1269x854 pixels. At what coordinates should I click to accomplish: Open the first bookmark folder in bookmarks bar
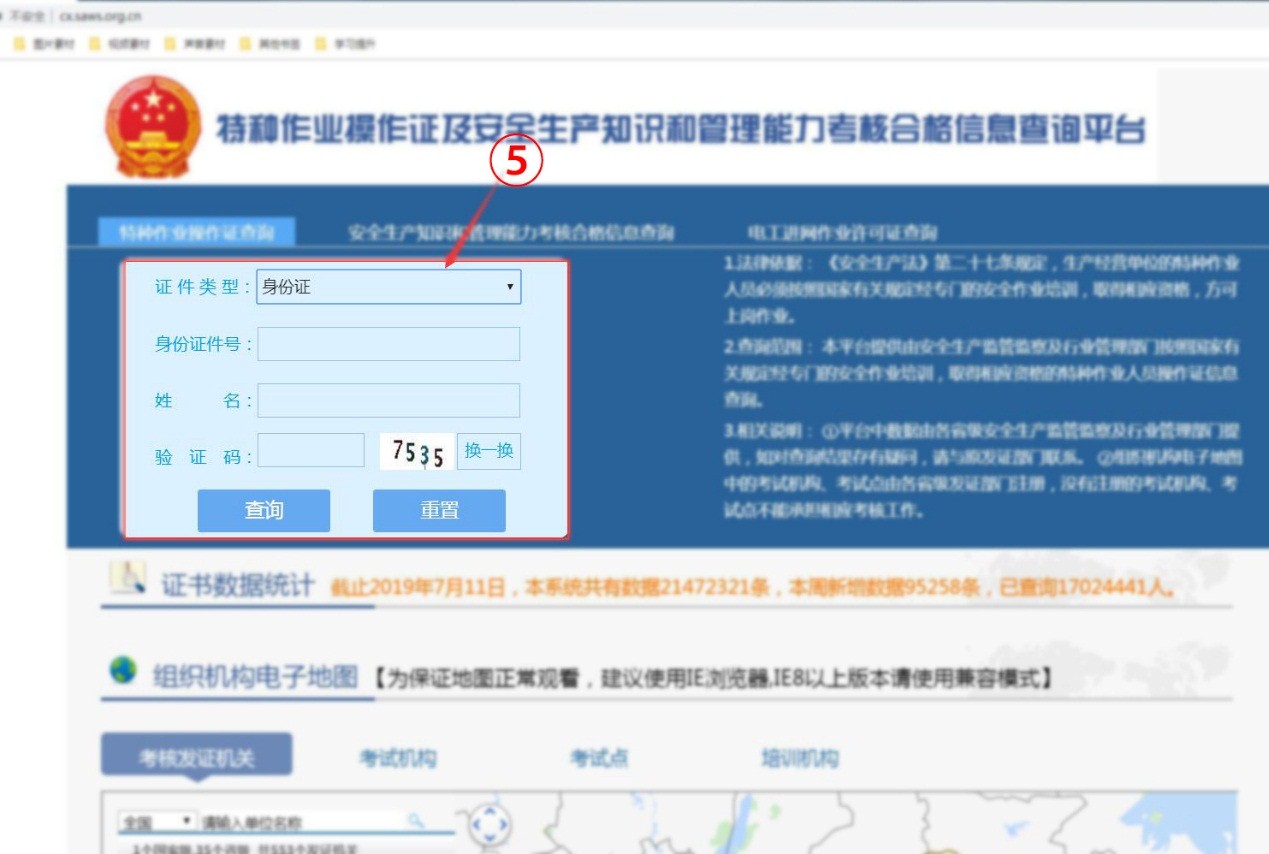44,44
